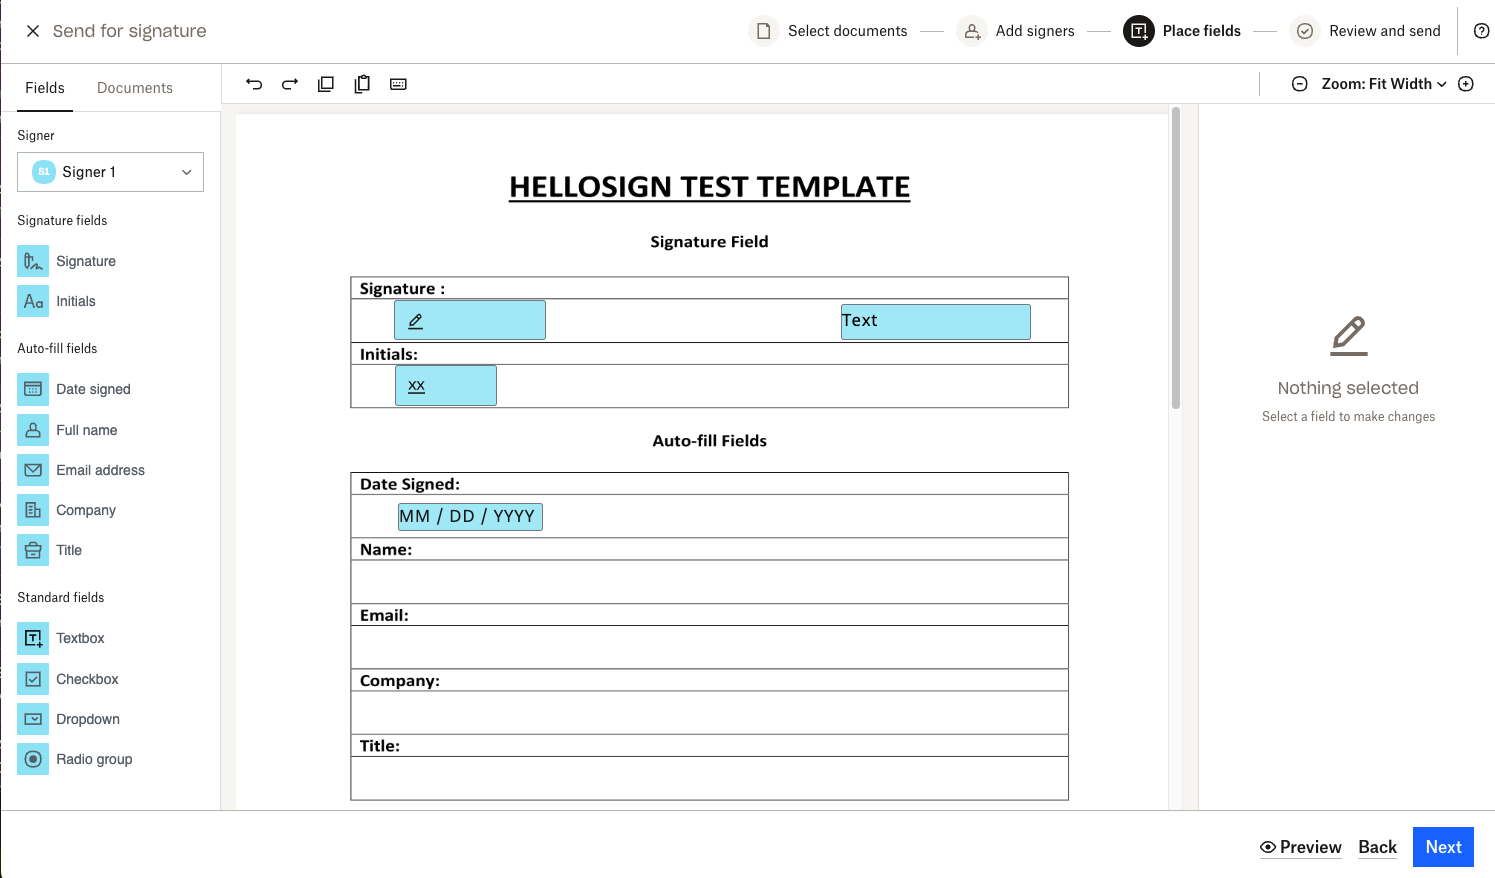Click Preview with the eye icon

coord(1300,847)
